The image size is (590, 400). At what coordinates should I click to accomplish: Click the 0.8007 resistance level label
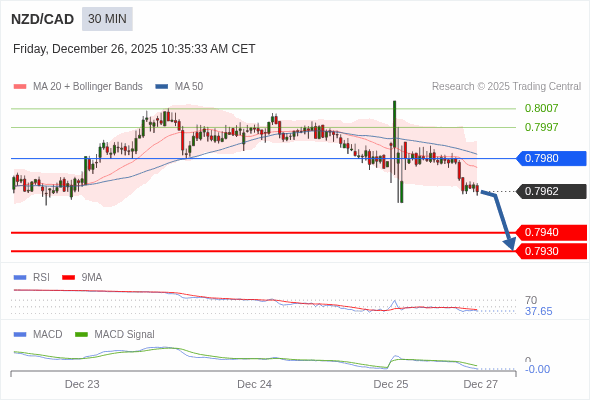point(541,108)
